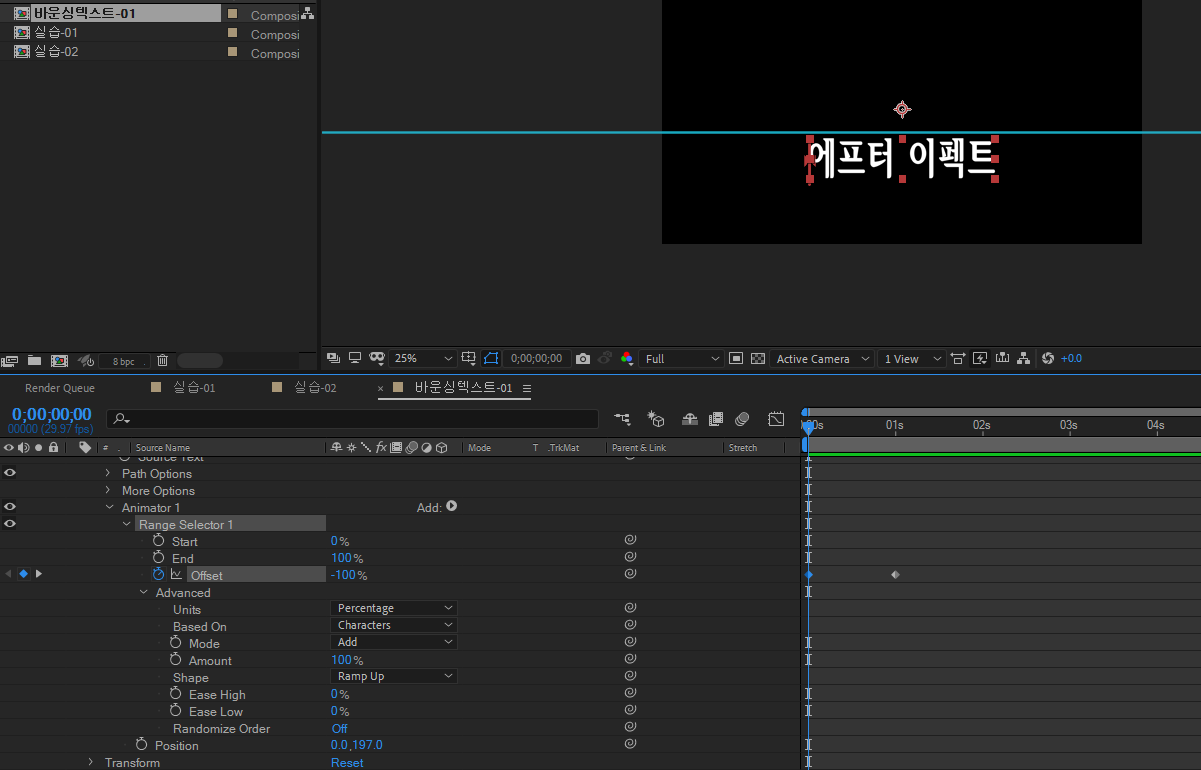Open Based On Characters dropdown

(394, 626)
